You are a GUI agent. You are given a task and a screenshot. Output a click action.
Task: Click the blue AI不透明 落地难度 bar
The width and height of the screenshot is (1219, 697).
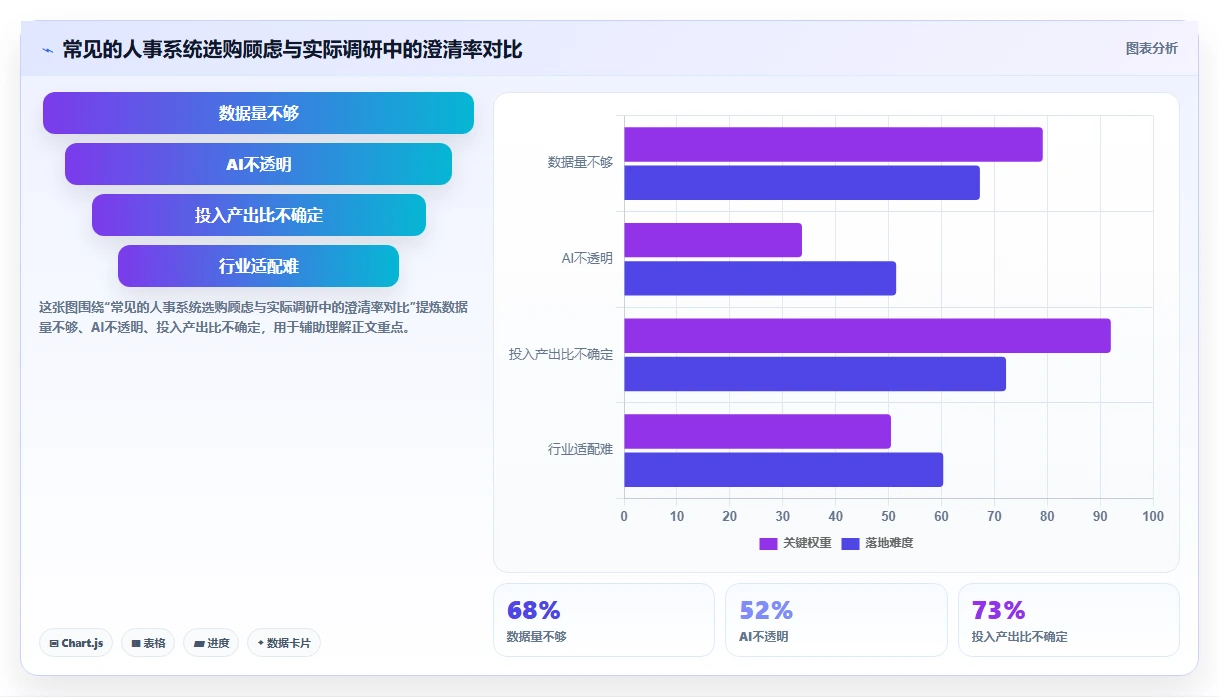(760, 278)
